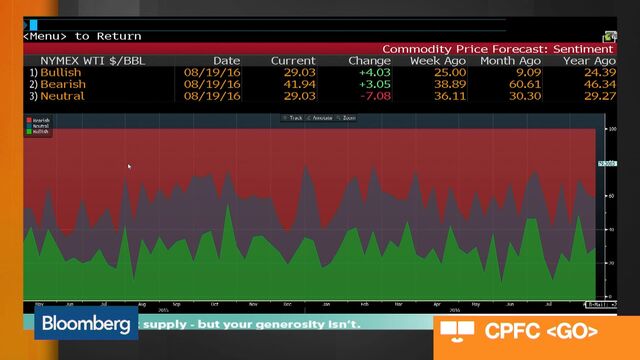Click Bearish year ago value 46.34

pos(600,84)
